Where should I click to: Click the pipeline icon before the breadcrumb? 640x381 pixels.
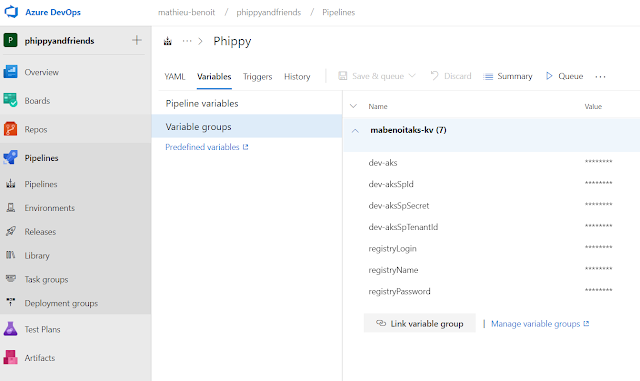coord(168,41)
